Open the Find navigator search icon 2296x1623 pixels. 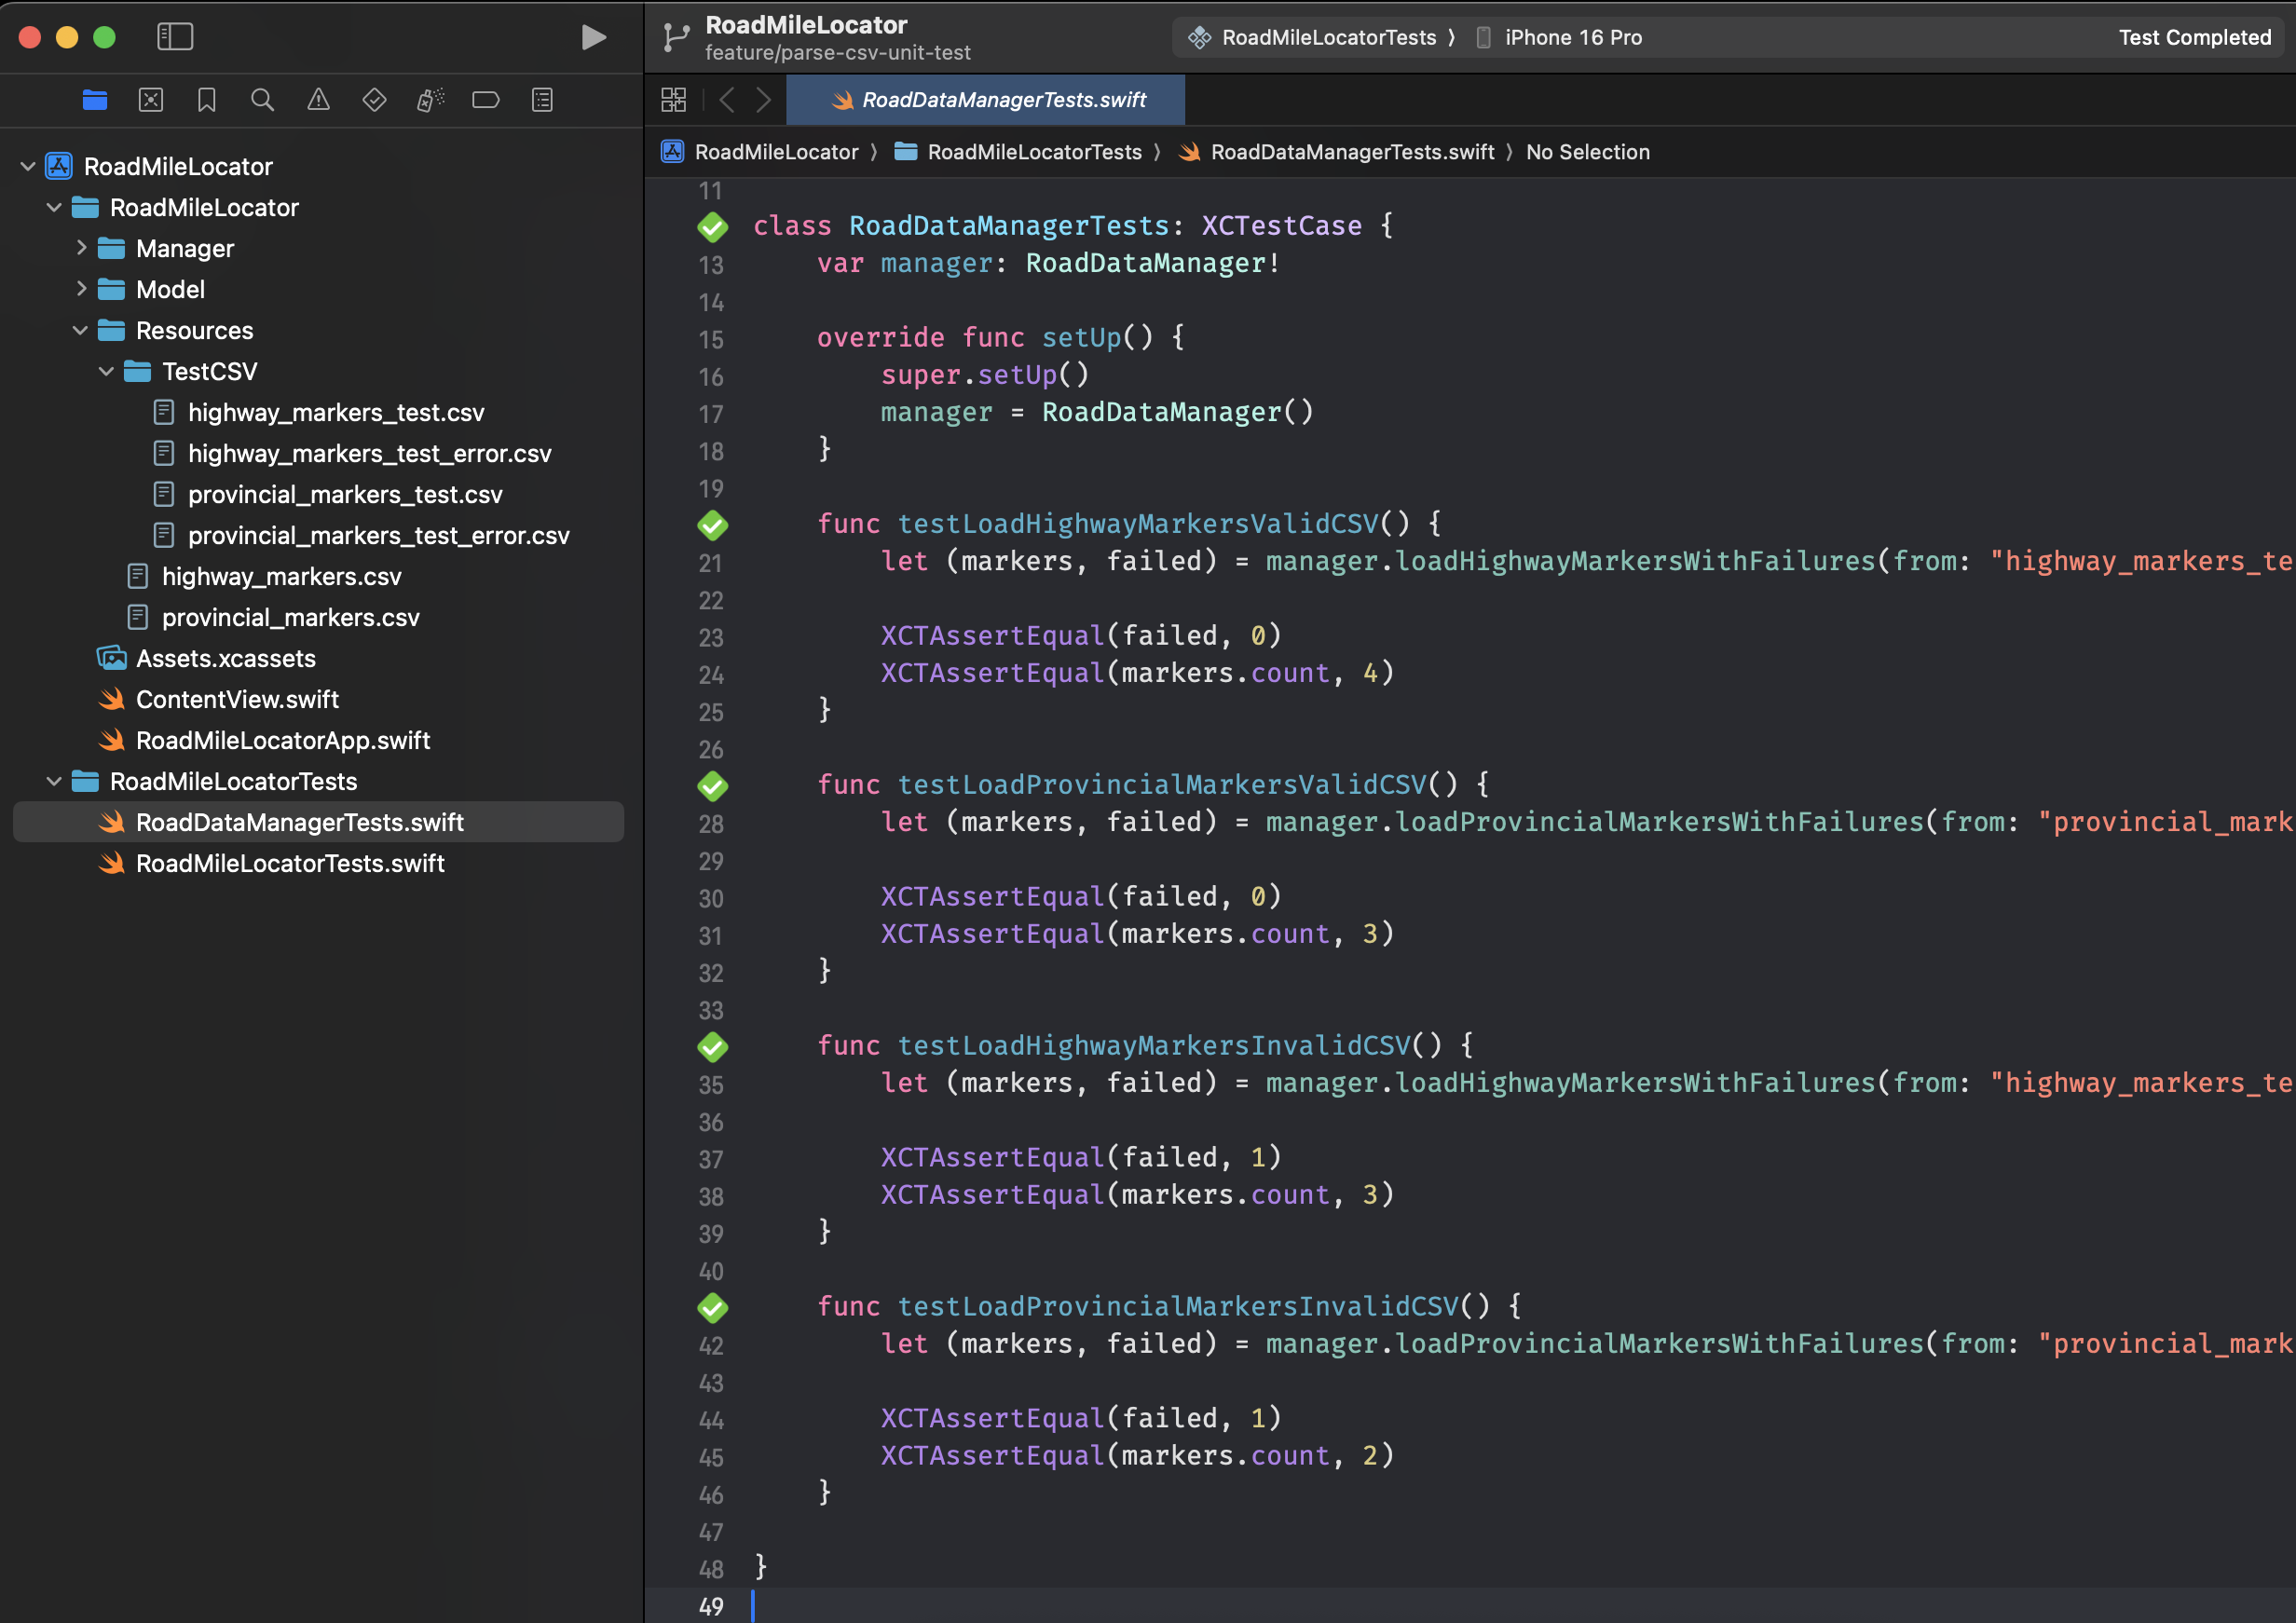262,100
